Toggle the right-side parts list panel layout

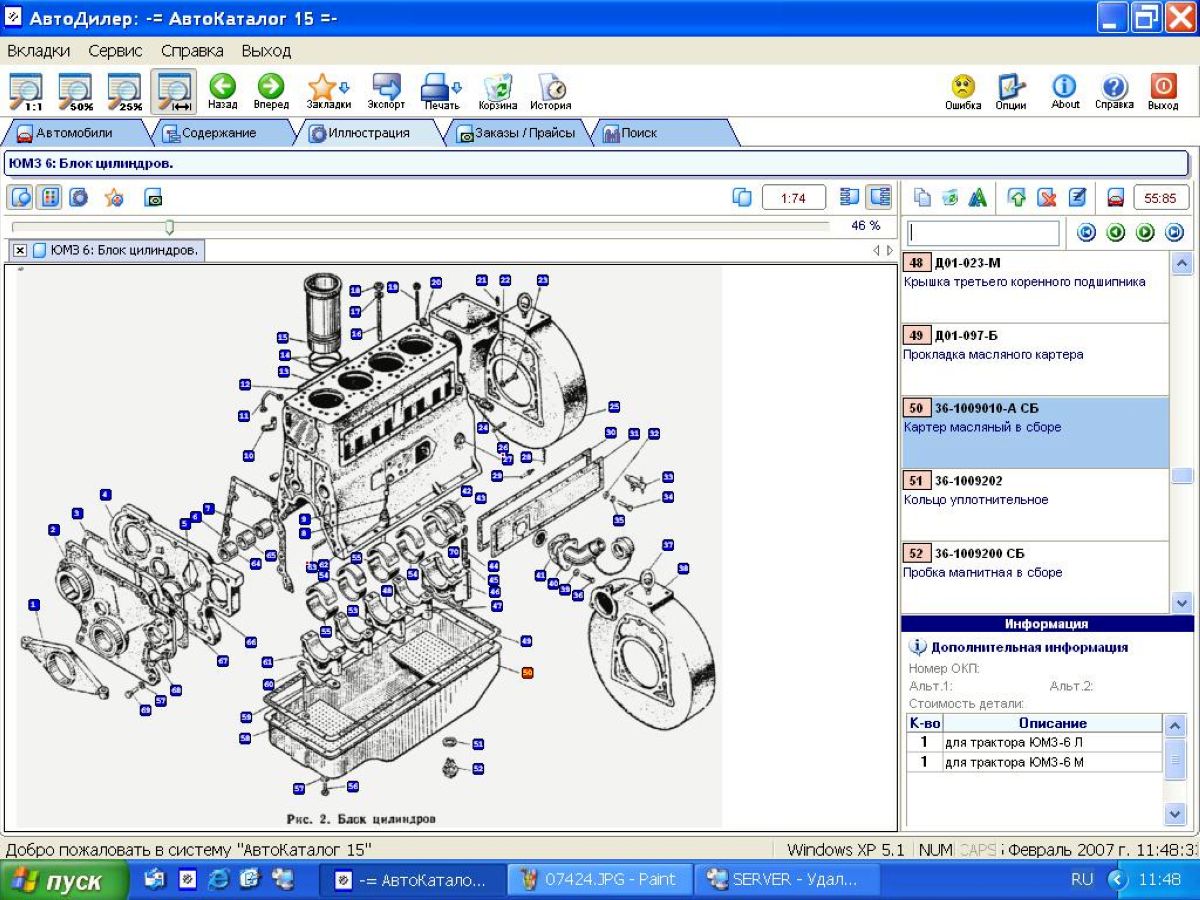click(x=879, y=197)
